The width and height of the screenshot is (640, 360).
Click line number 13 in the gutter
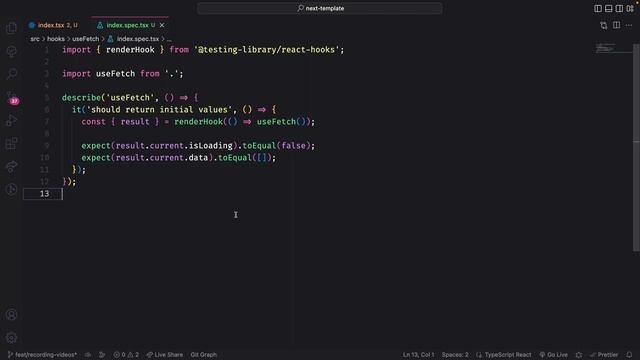tap(44, 194)
